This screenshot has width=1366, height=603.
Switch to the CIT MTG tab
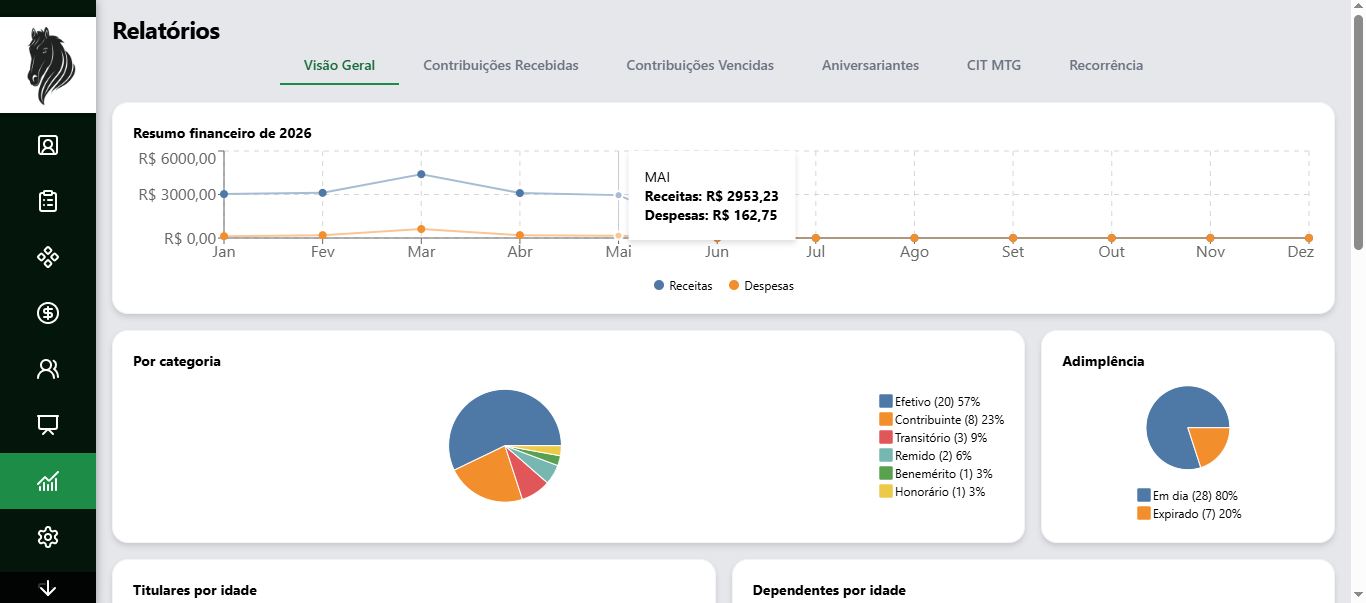pyautogui.click(x=994, y=65)
